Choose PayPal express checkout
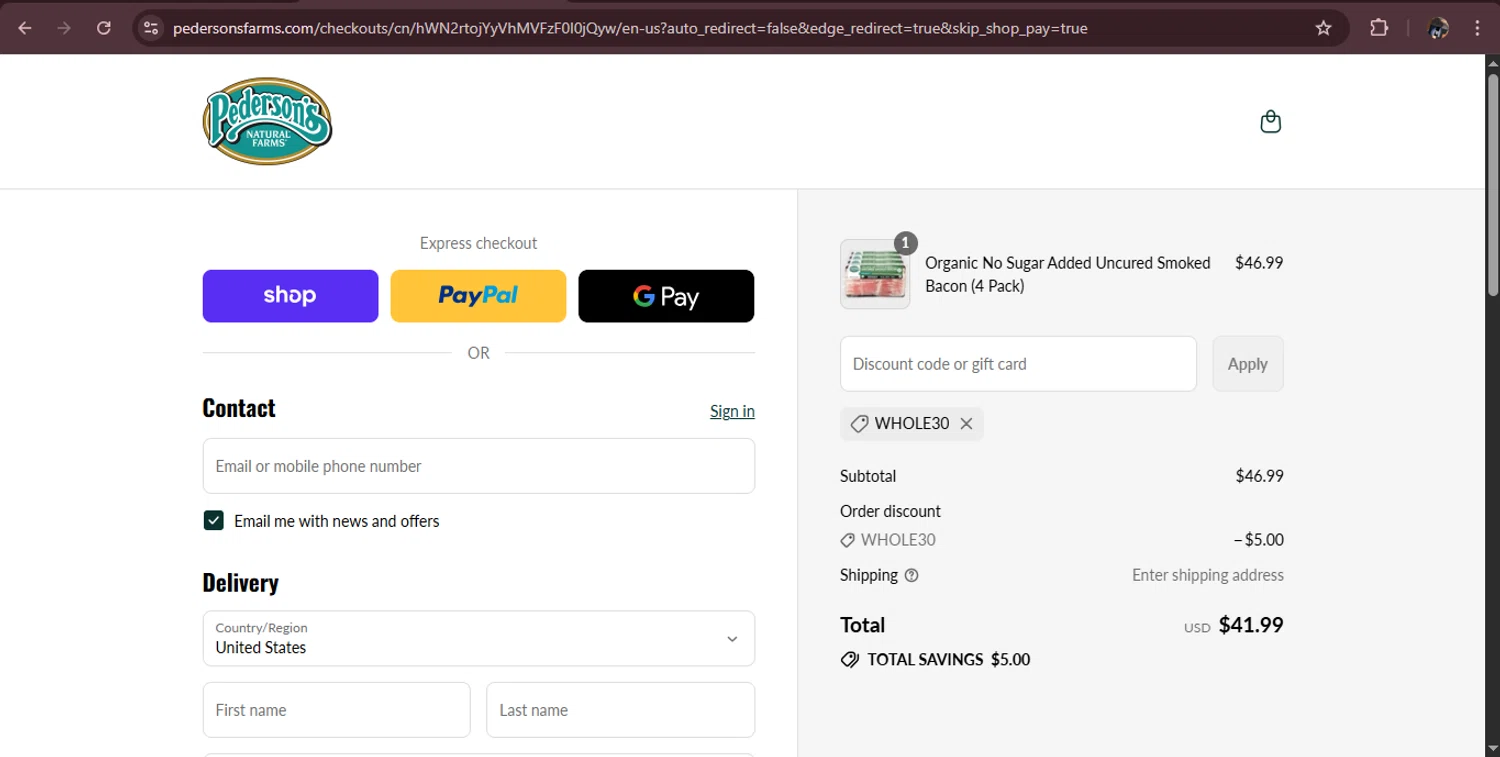 (x=478, y=296)
